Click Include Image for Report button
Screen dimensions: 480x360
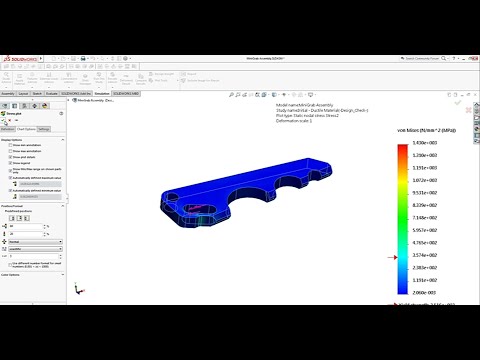pos(200,80)
